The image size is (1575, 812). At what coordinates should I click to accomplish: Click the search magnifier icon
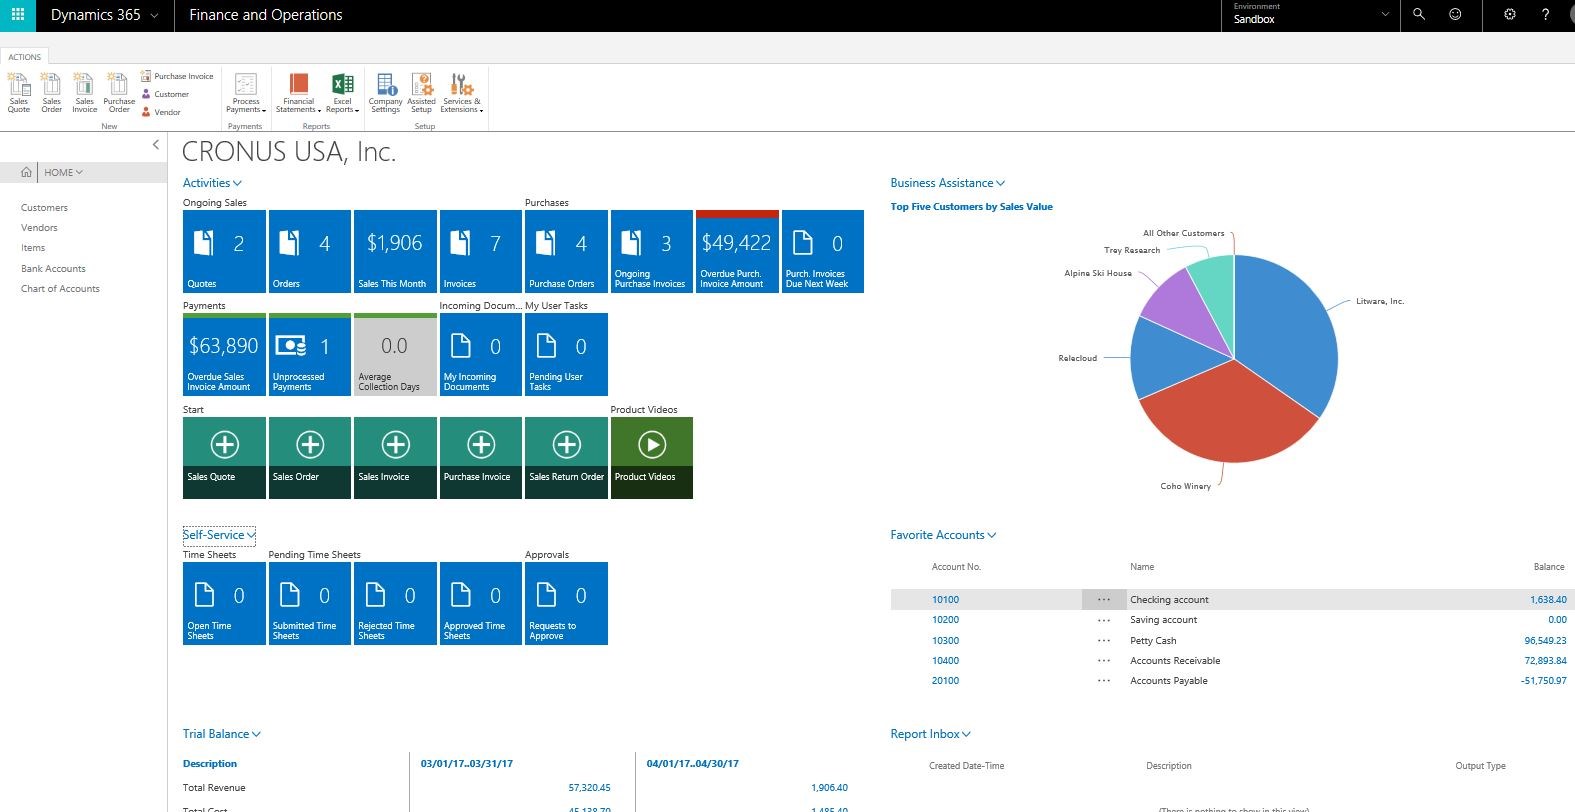click(x=1418, y=15)
